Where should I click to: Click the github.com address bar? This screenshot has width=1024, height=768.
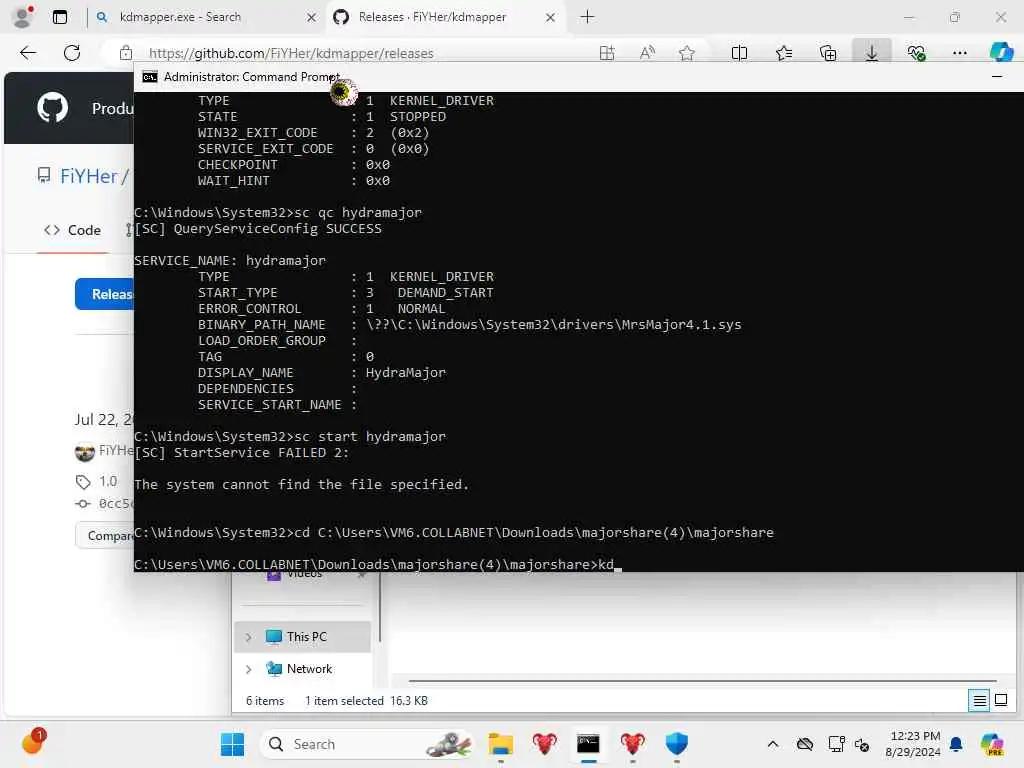[x=291, y=53]
